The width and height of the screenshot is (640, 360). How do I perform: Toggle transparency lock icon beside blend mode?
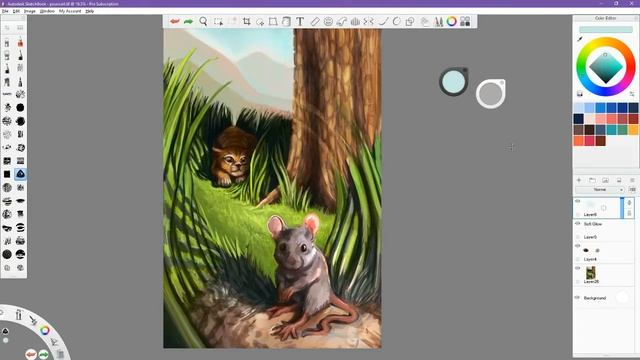coord(632,189)
